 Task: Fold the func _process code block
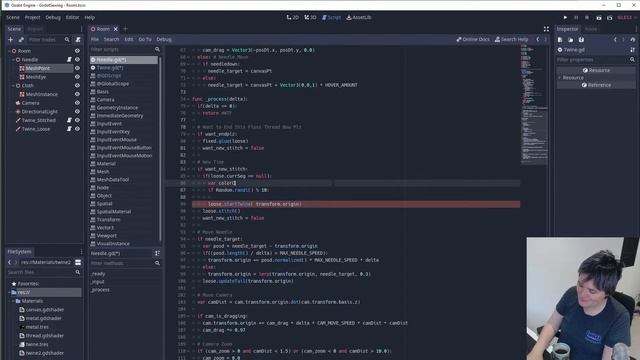[x=189, y=99]
